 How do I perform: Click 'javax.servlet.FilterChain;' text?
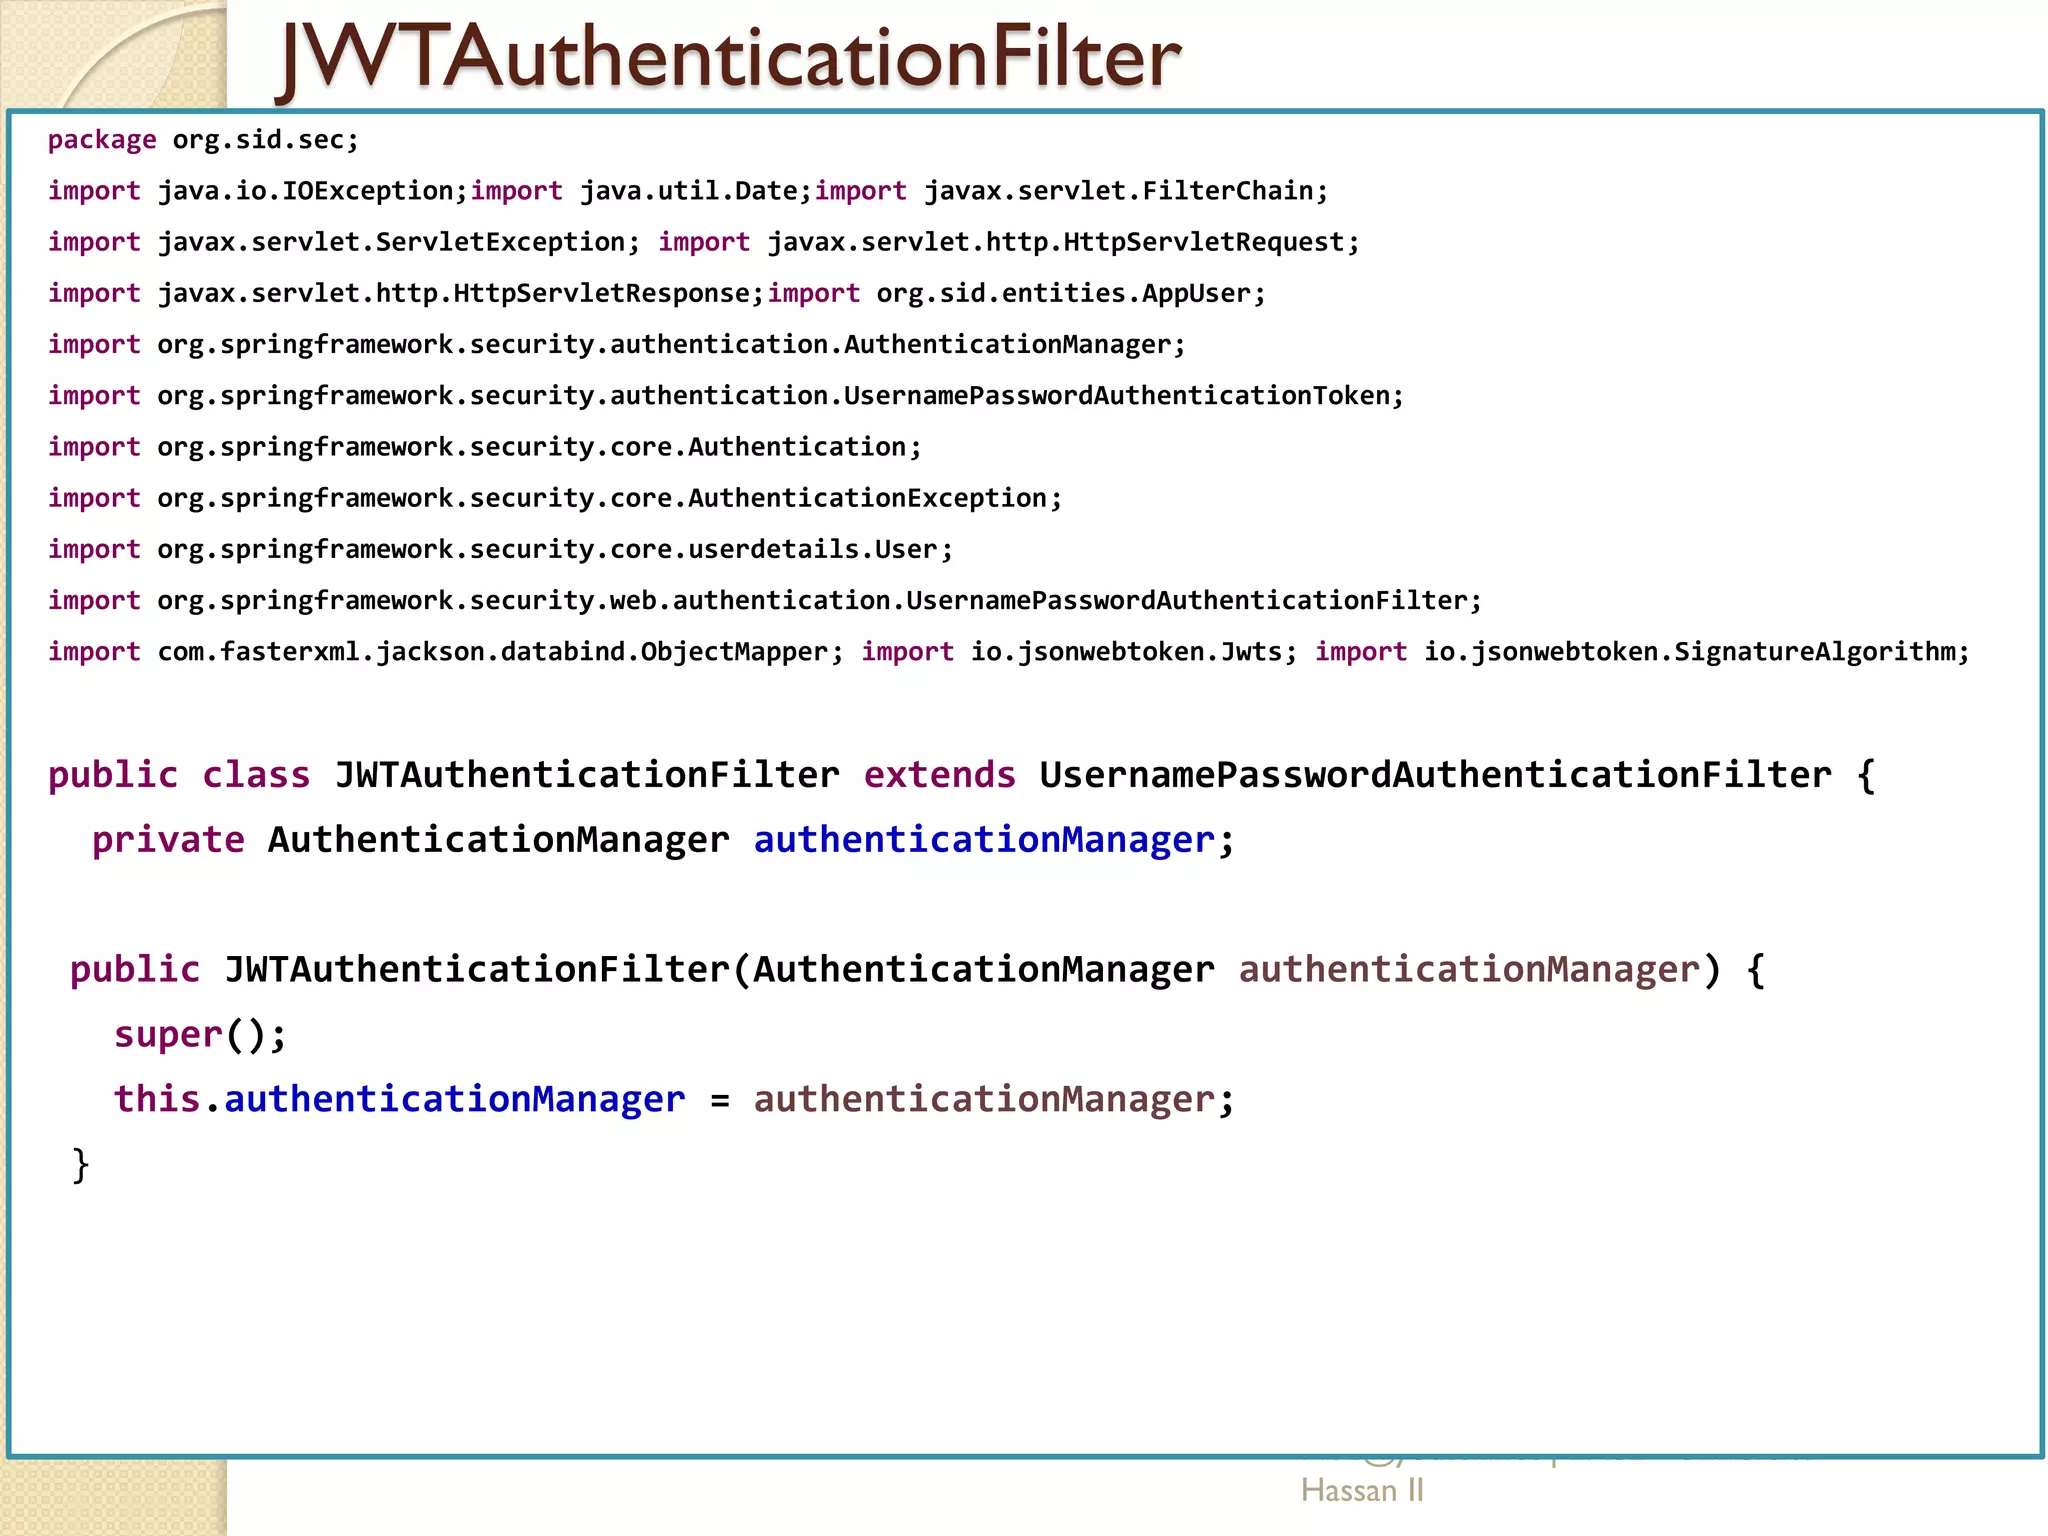pos(1126,191)
